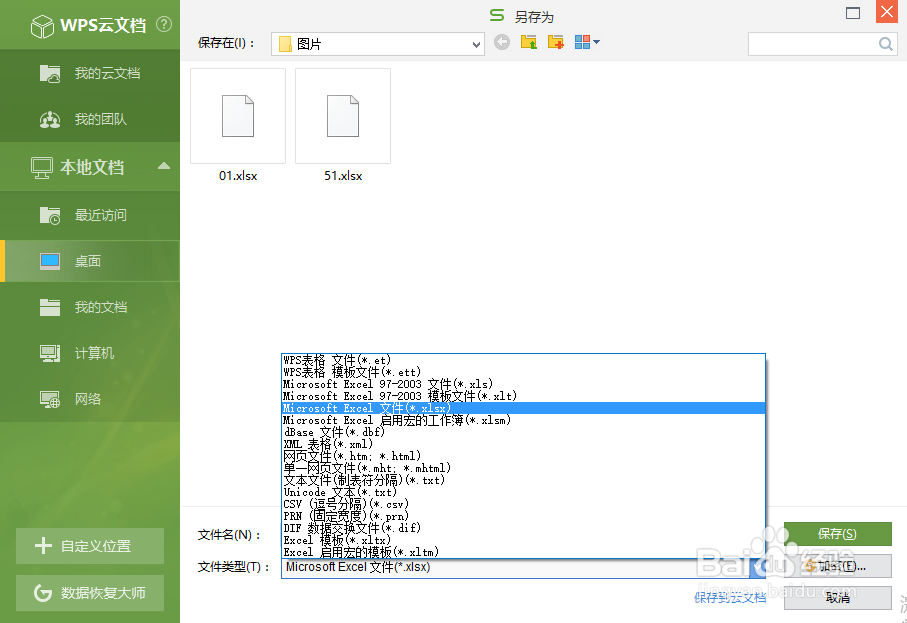Maximize the Save As dialog window
The height and width of the screenshot is (623, 907).
click(853, 13)
